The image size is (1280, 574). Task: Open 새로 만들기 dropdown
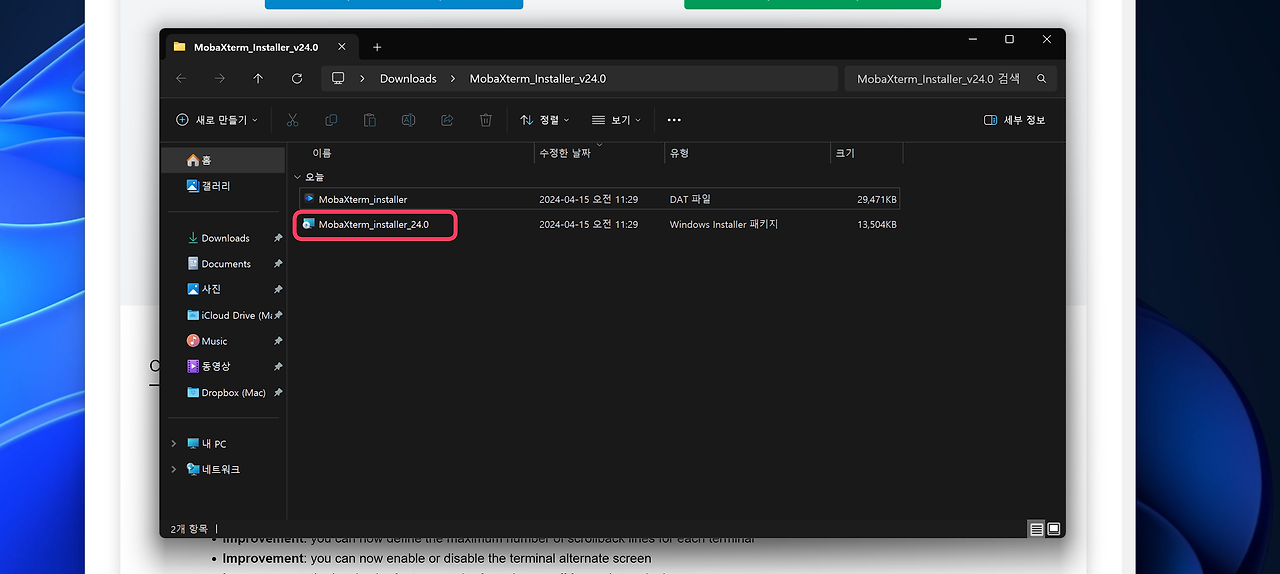pos(217,120)
